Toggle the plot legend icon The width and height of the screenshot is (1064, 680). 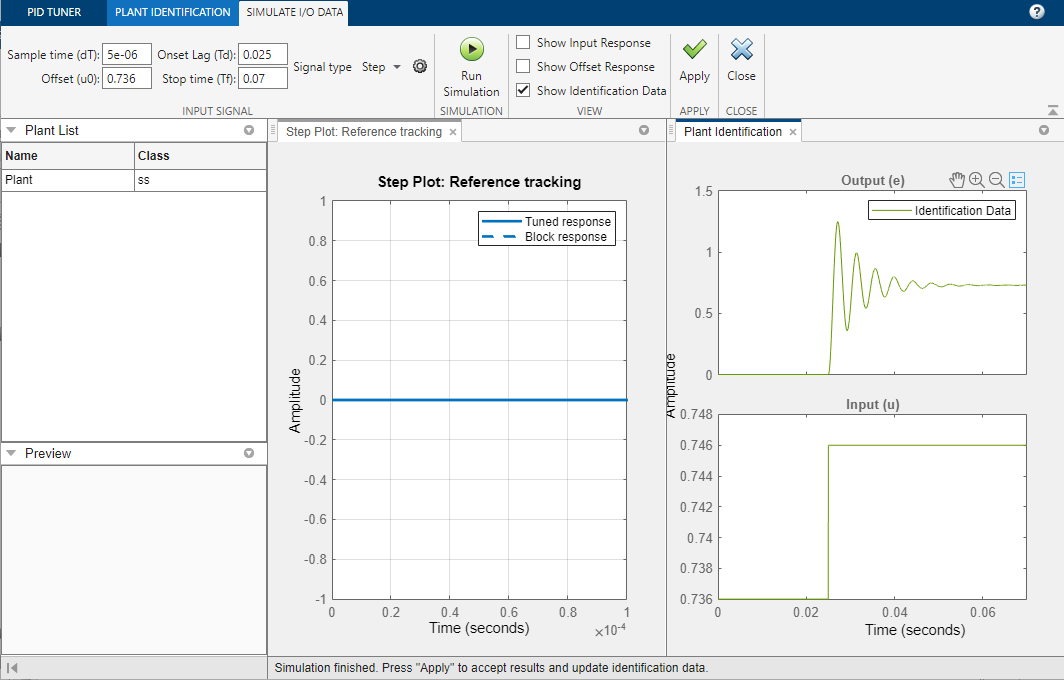coord(1016,180)
